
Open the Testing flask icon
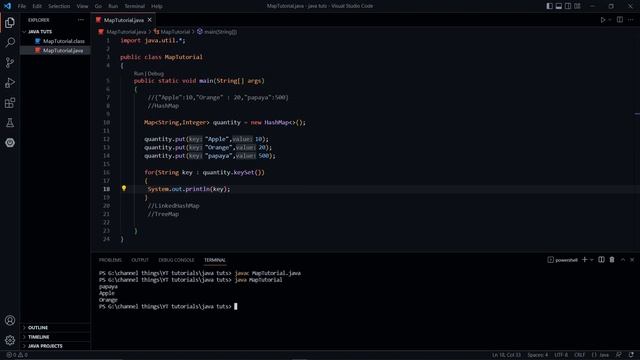[x=10, y=122]
